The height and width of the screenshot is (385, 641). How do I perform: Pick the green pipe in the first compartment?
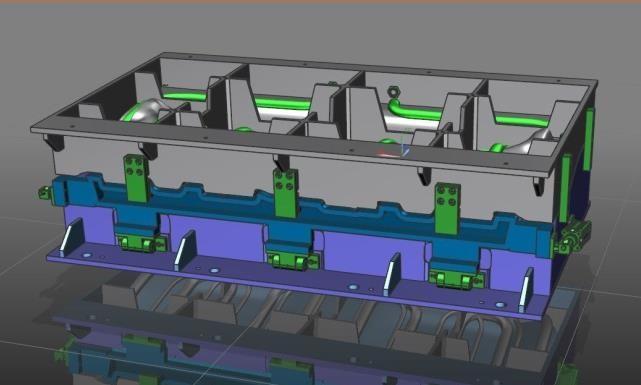(184, 96)
